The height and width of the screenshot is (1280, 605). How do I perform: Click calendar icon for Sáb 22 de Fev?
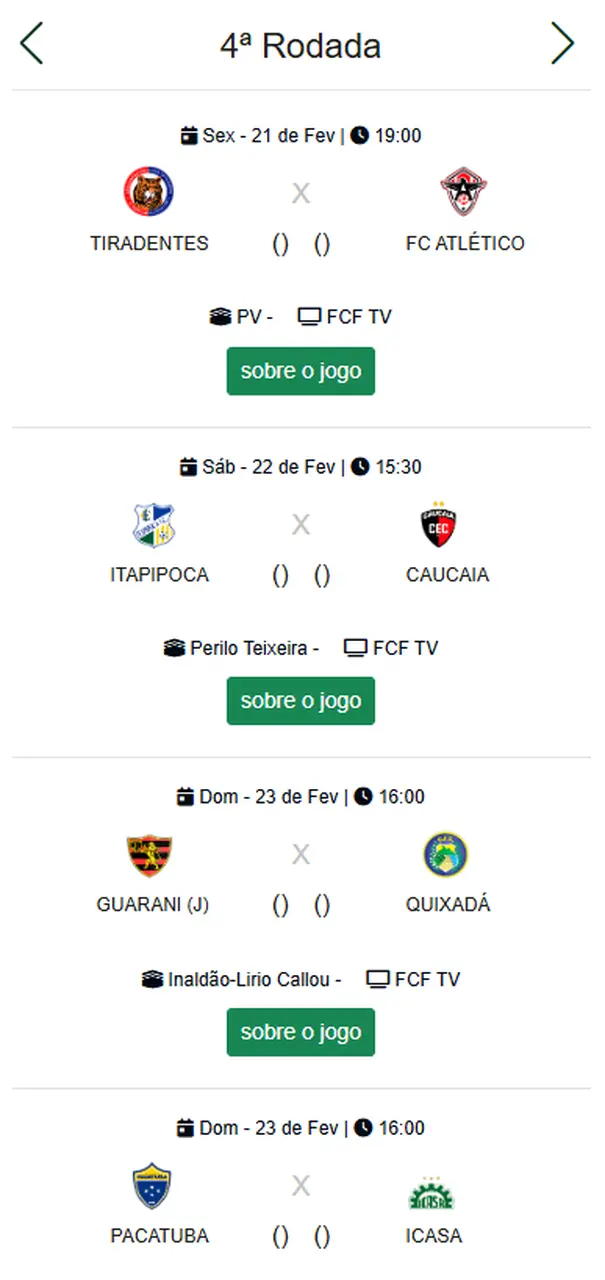188,467
